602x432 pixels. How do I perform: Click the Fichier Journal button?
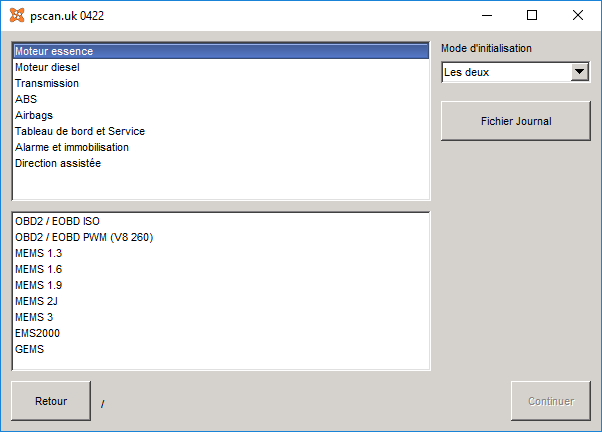click(x=516, y=121)
